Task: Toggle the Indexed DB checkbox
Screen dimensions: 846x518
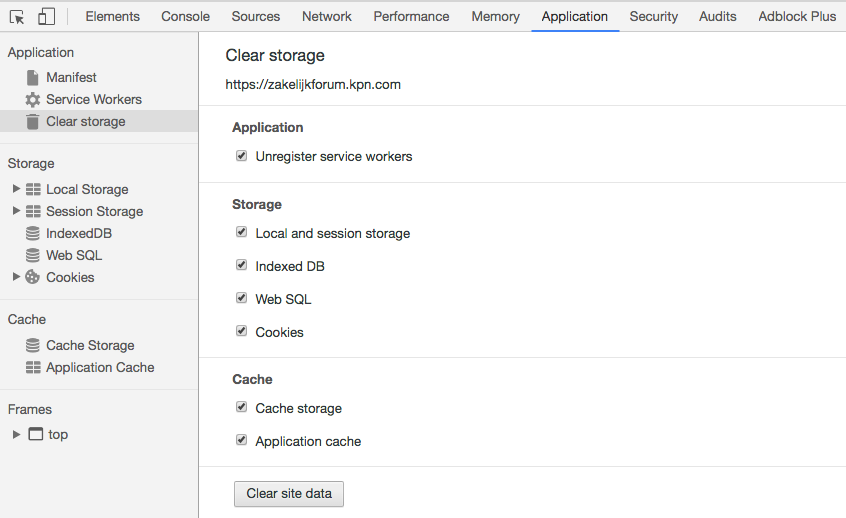Action: tap(241, 266)
